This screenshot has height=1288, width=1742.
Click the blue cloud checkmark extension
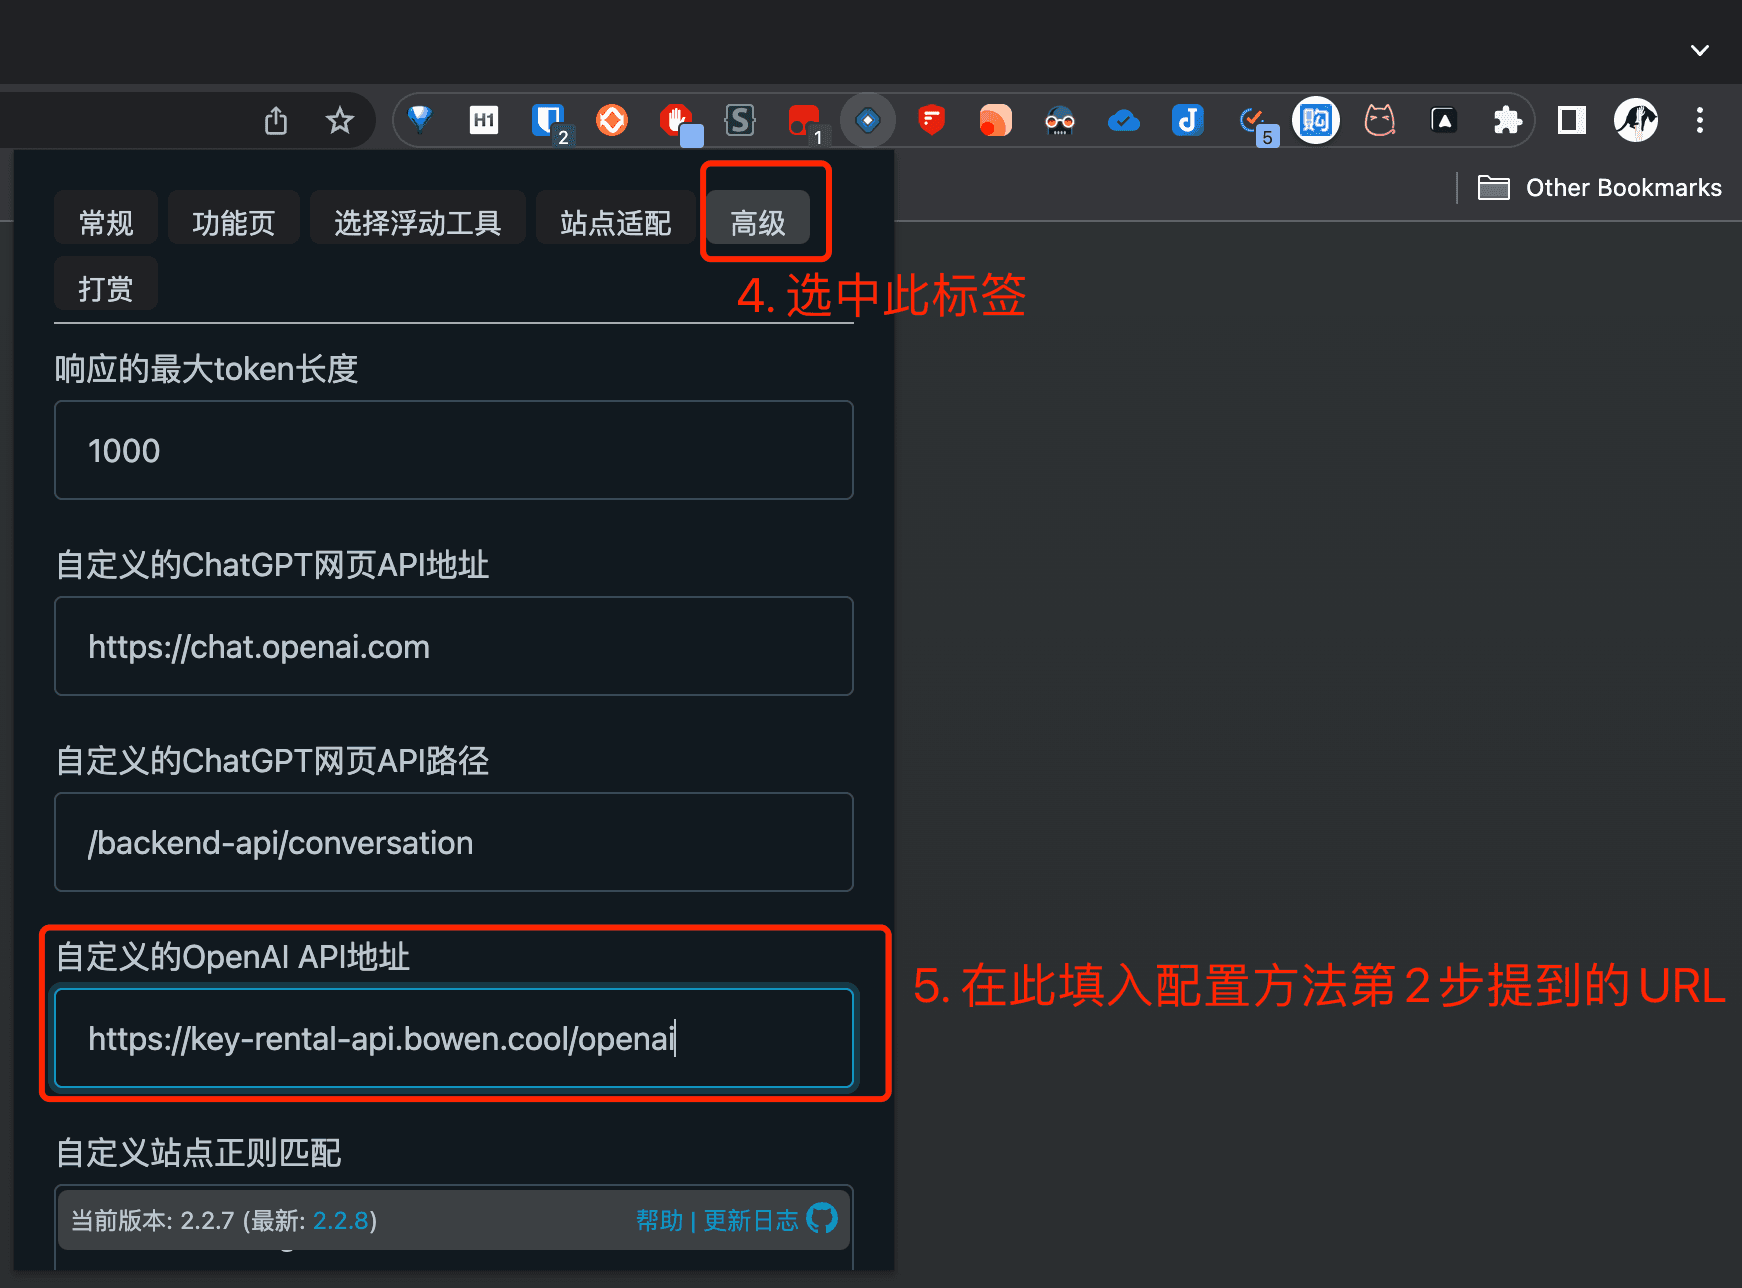point(1124,121)
